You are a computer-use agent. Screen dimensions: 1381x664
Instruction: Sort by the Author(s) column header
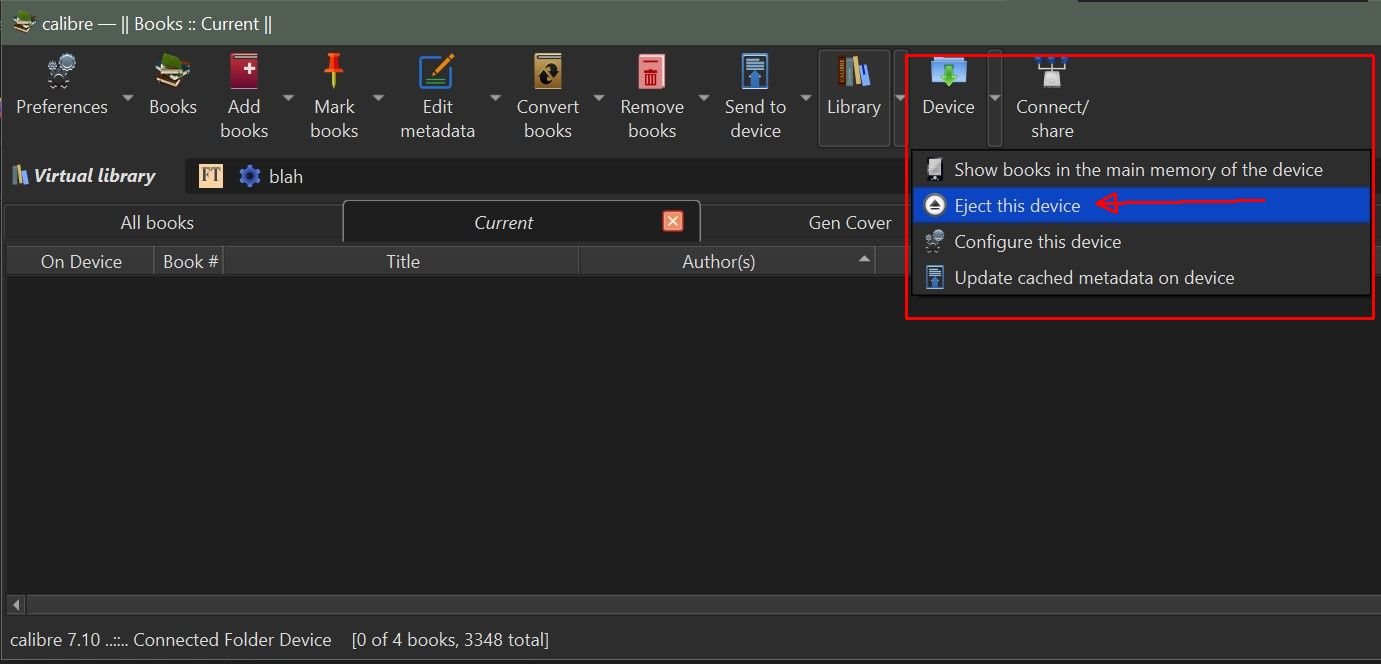727,262
